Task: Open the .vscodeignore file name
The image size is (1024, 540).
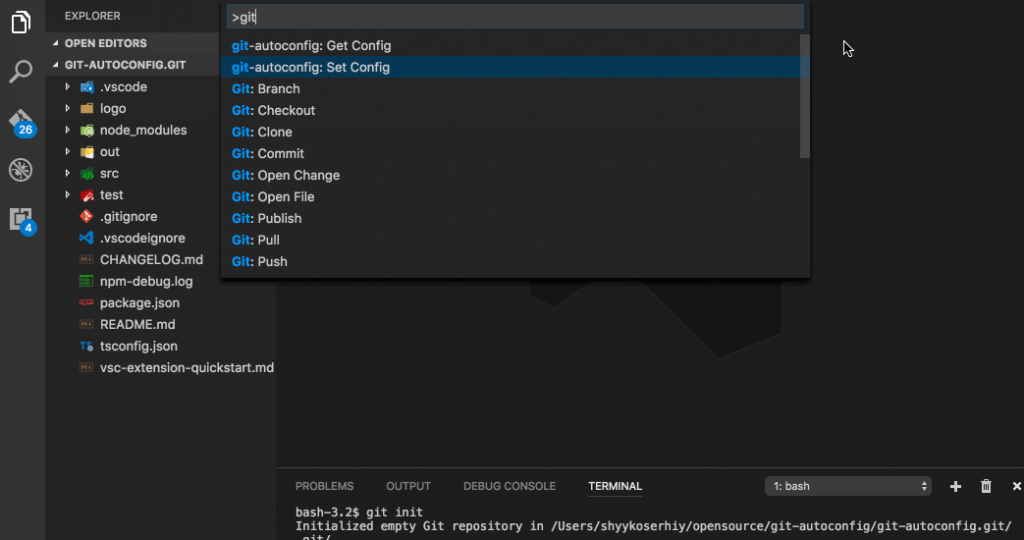Action: point(142,238)
